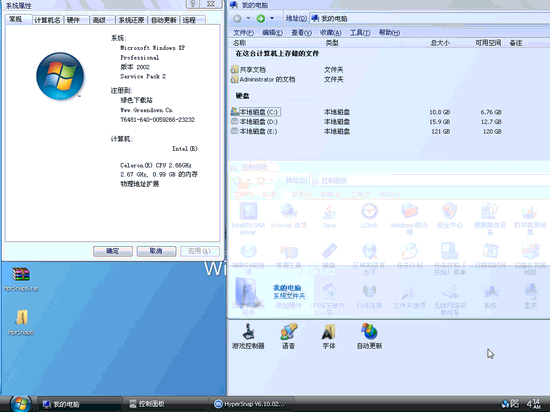550x412 pixels.
Task: Switch to the 自动更新 tab in 系统属性
Action: coord(163,20)
